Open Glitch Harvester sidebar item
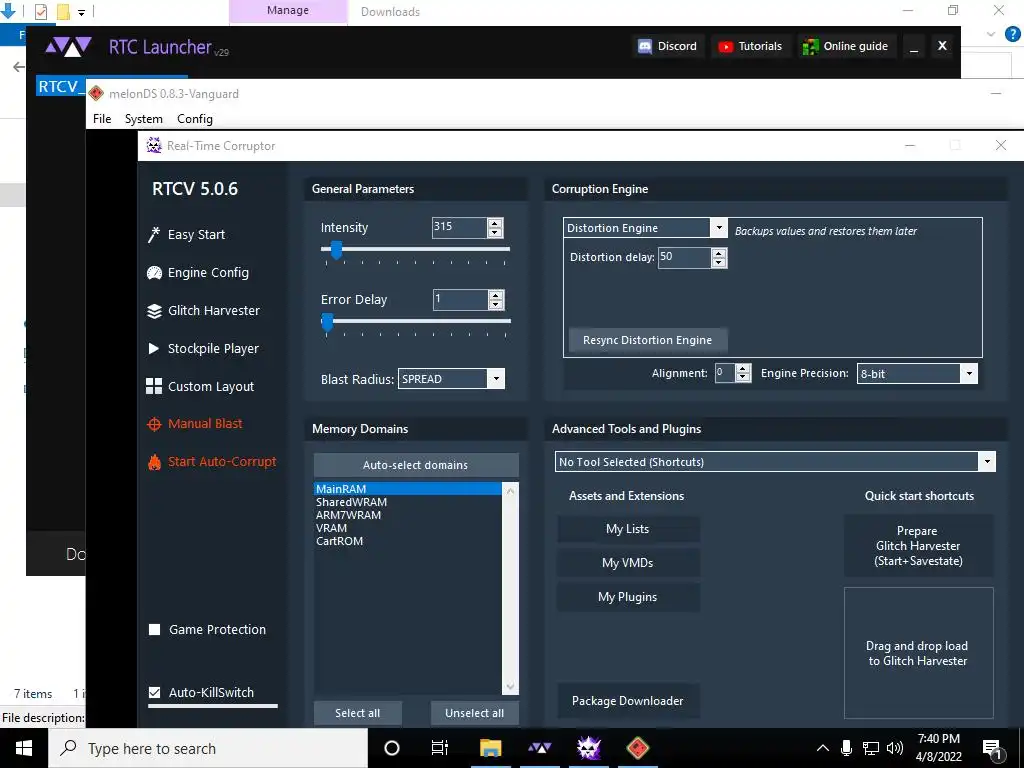 204,311
